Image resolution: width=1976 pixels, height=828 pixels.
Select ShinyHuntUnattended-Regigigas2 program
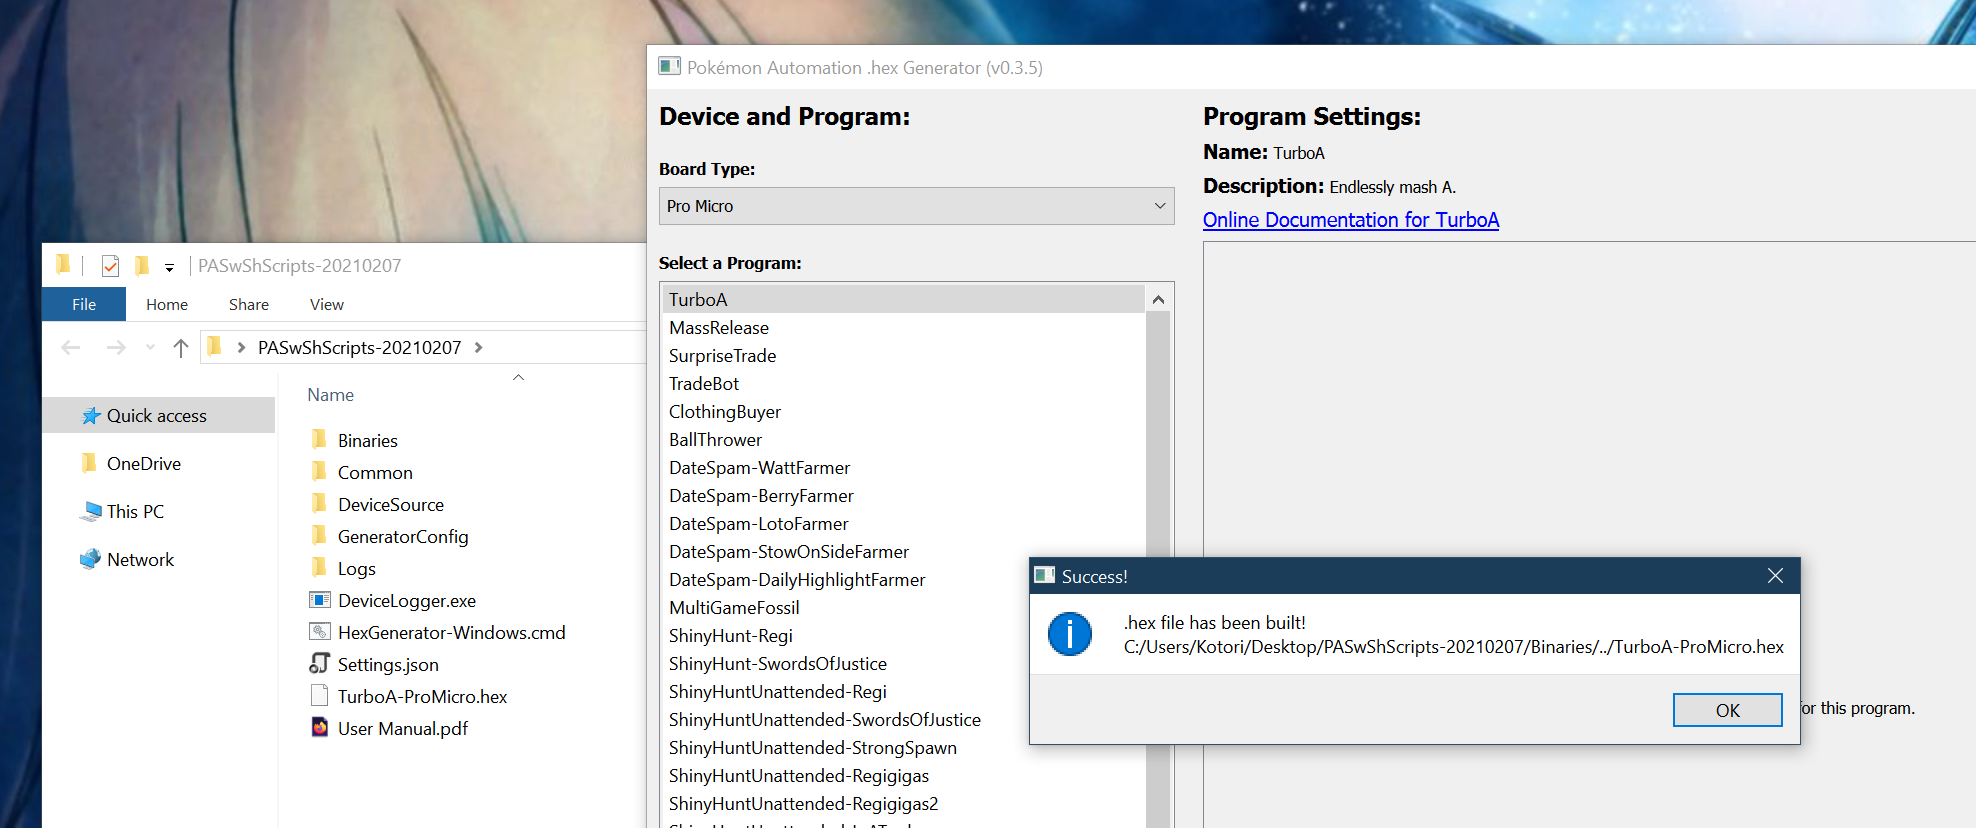903,804
